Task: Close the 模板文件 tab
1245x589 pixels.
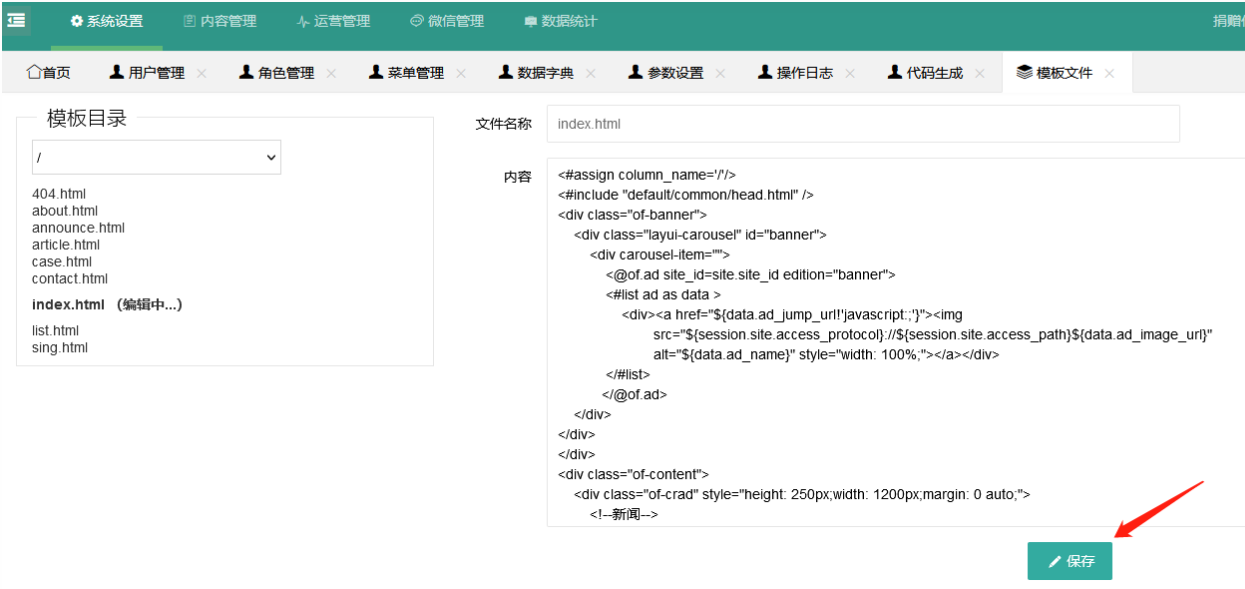Action: click(x=1109, y=73)
